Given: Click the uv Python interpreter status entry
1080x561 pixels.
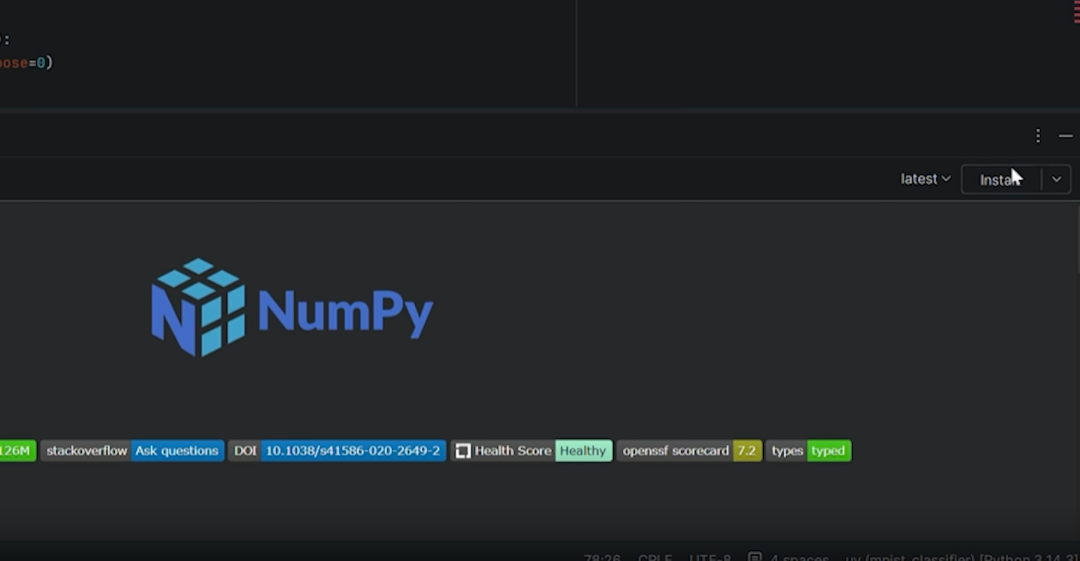Looking at the screenshot, I should point(962,557).
